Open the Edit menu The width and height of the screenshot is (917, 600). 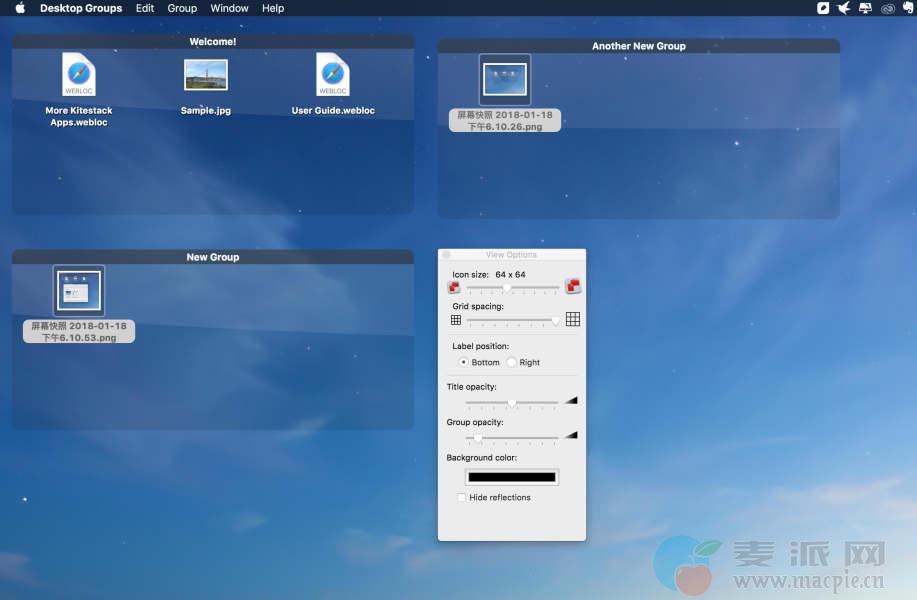tap(145, 8)
